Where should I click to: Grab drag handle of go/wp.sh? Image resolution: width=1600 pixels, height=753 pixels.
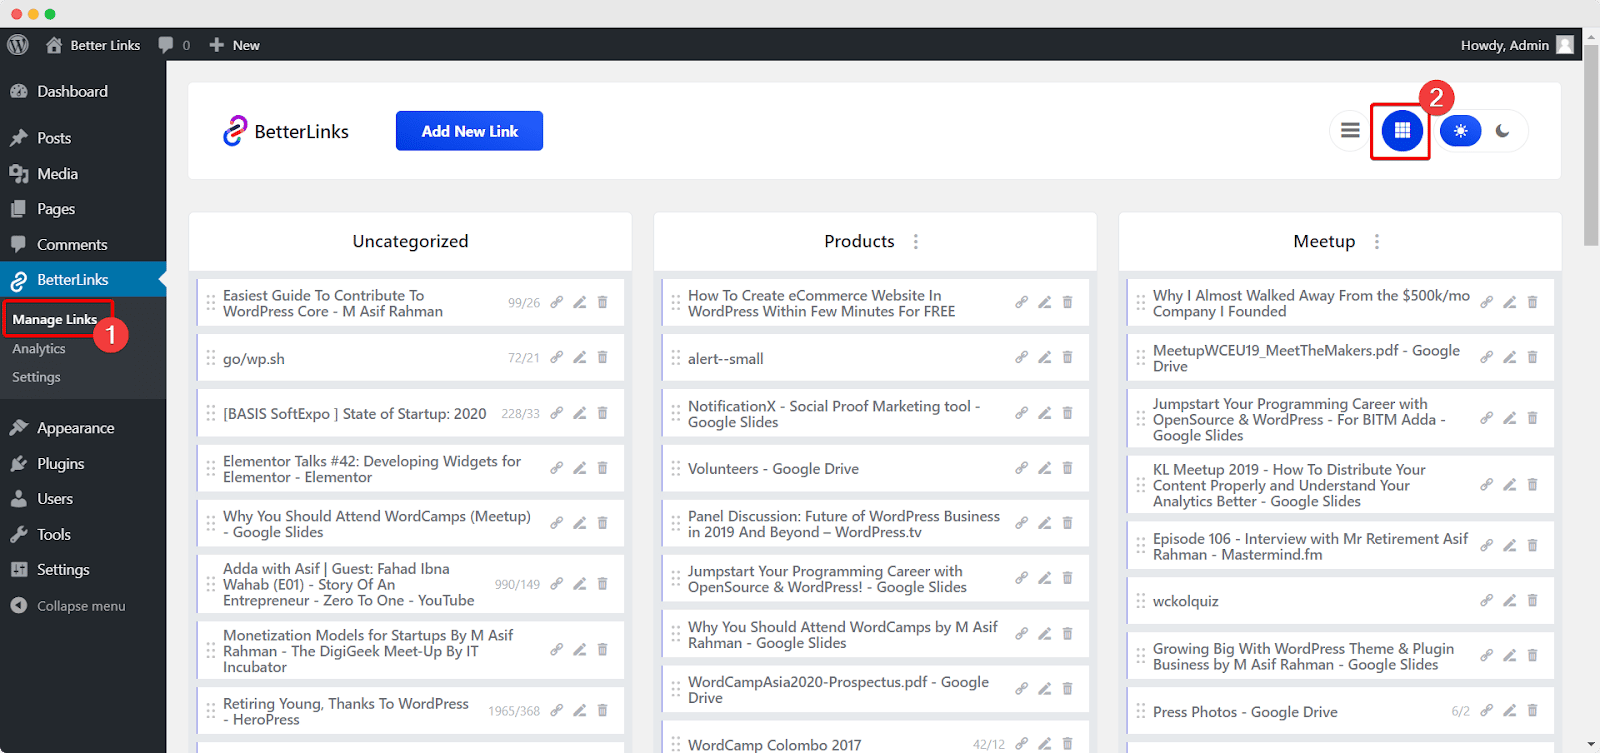210,357
